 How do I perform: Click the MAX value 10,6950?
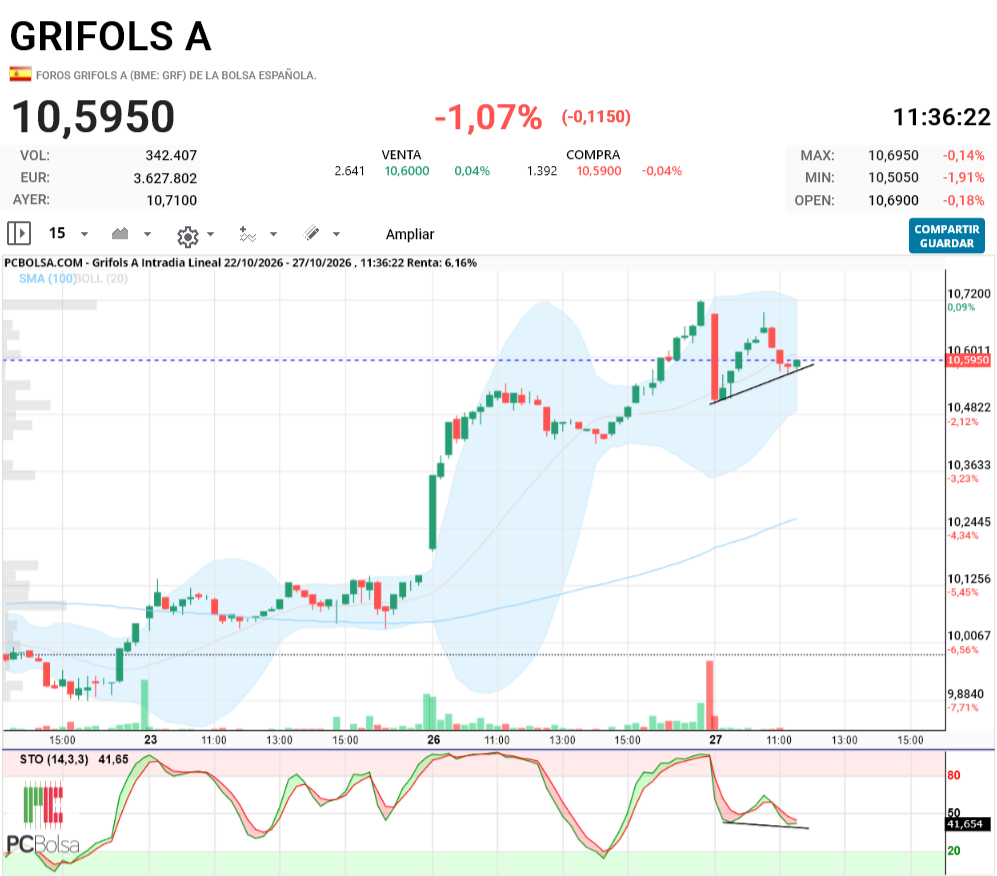coord(893,155)
